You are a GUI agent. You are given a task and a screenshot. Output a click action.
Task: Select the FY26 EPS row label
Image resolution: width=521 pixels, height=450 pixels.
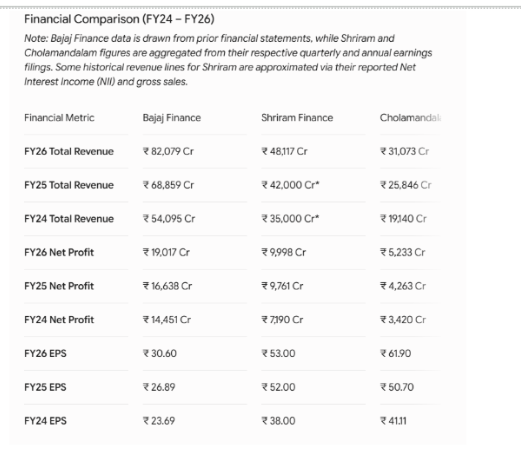click(x=45, y=353)
